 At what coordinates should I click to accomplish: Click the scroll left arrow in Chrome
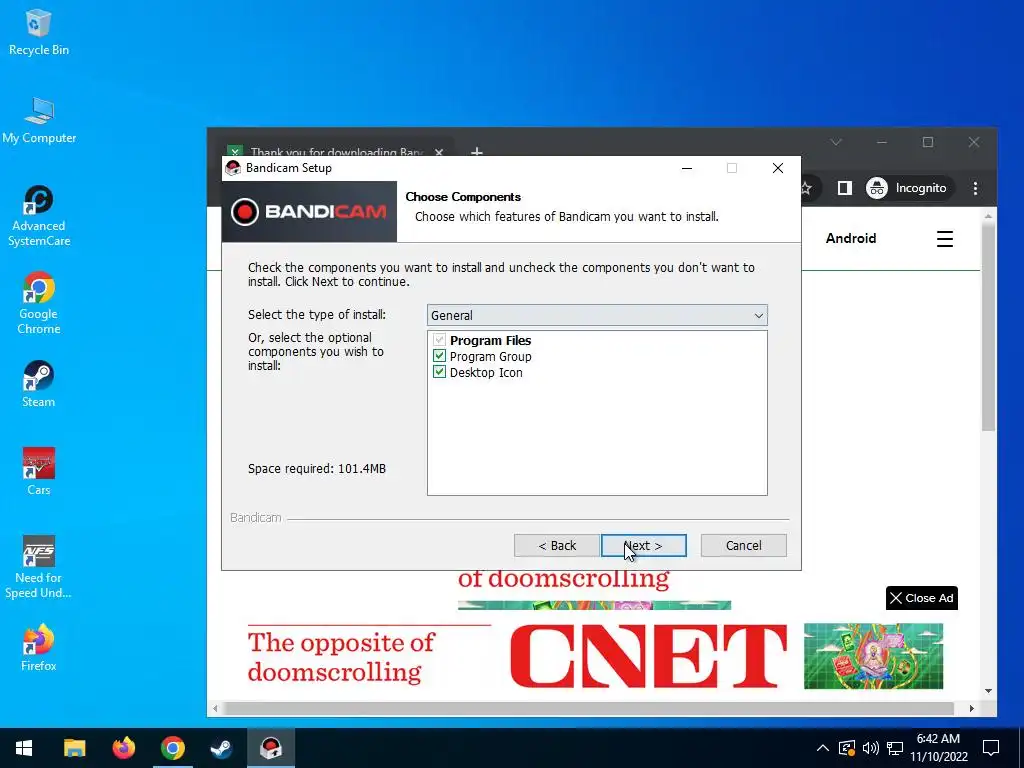coord(215,709)
